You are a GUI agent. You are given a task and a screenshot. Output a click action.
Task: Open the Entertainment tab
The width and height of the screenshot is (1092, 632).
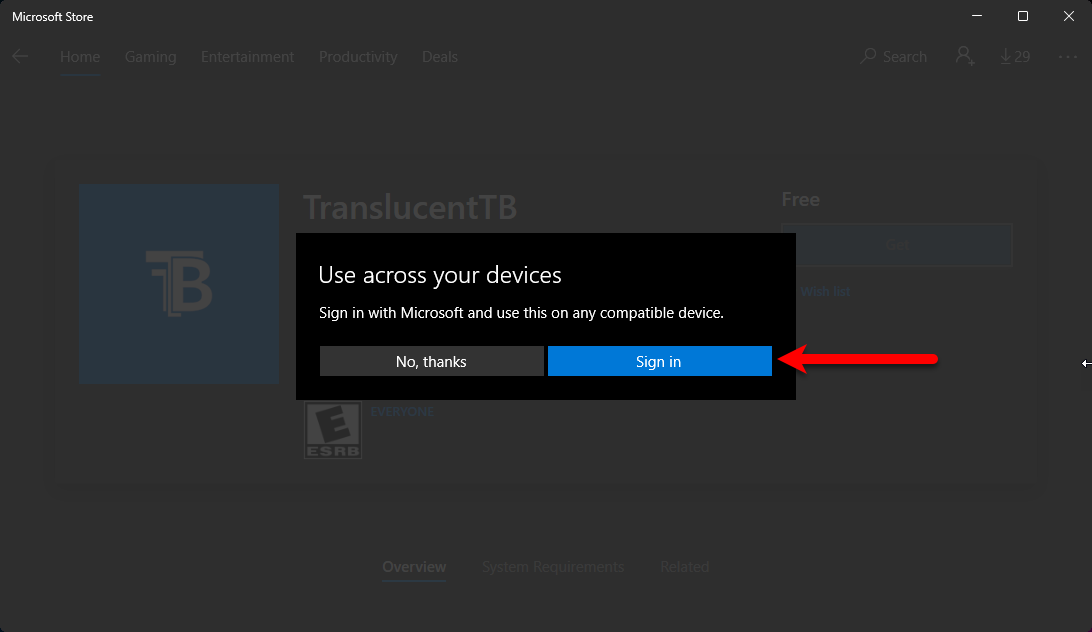pos(247,56)
